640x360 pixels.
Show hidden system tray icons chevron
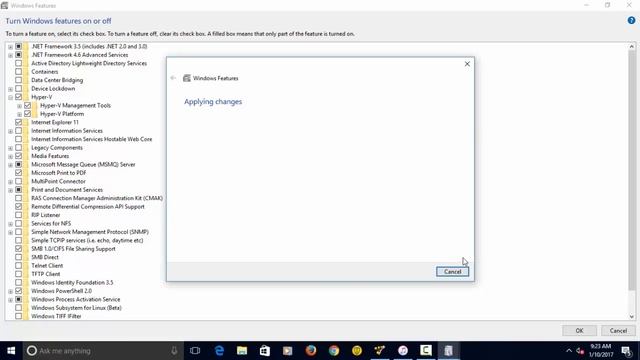[x=569, y=351]
